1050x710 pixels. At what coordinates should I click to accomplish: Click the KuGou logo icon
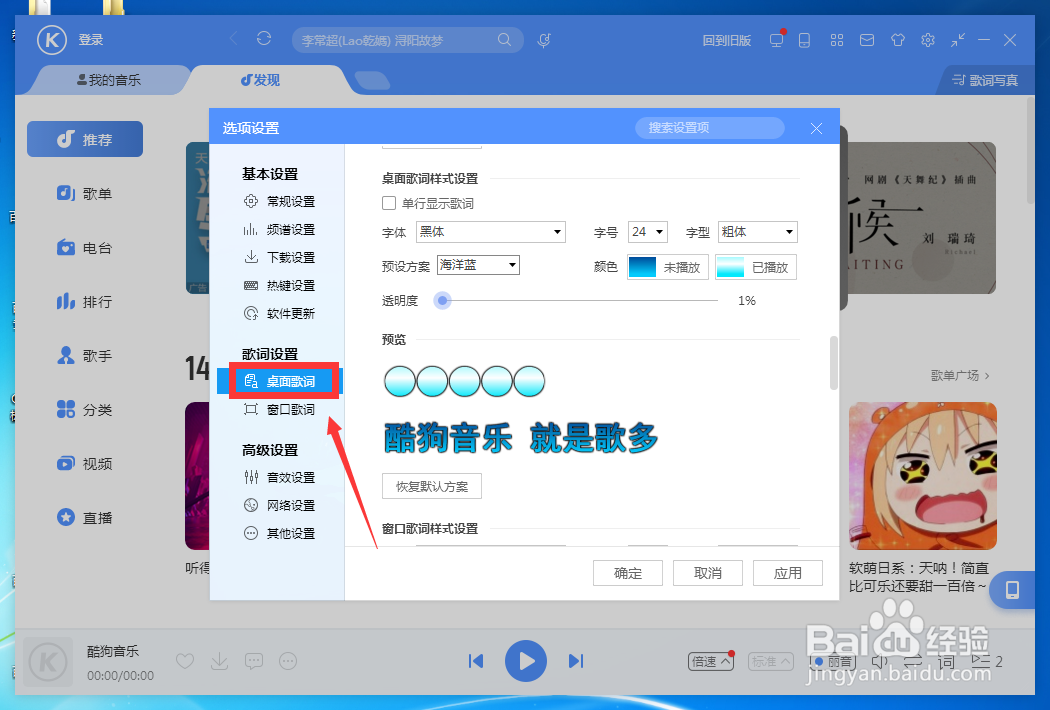[52, 40]
